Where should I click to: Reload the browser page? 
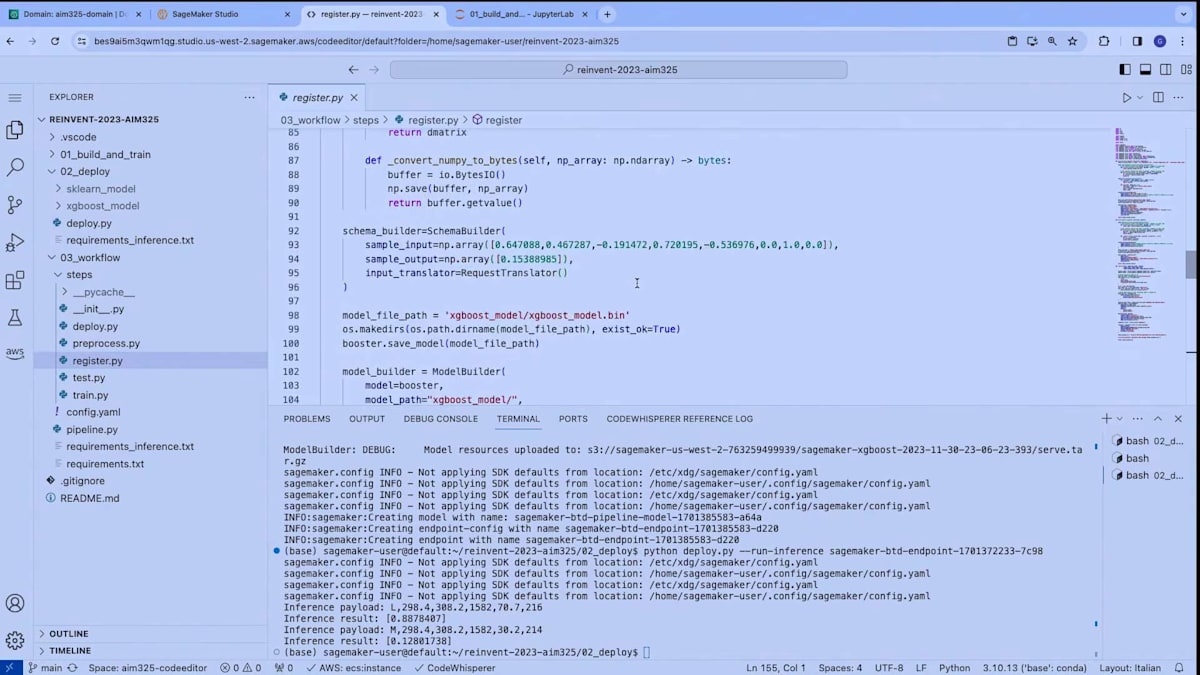(54, 41)
